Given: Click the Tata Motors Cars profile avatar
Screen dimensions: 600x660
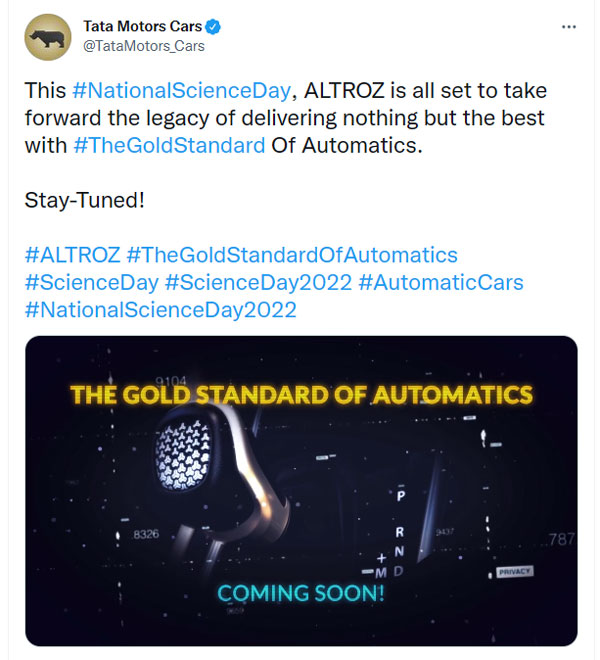Looking at the screenshot, I should pyautogui.click(x=47, y=38).
